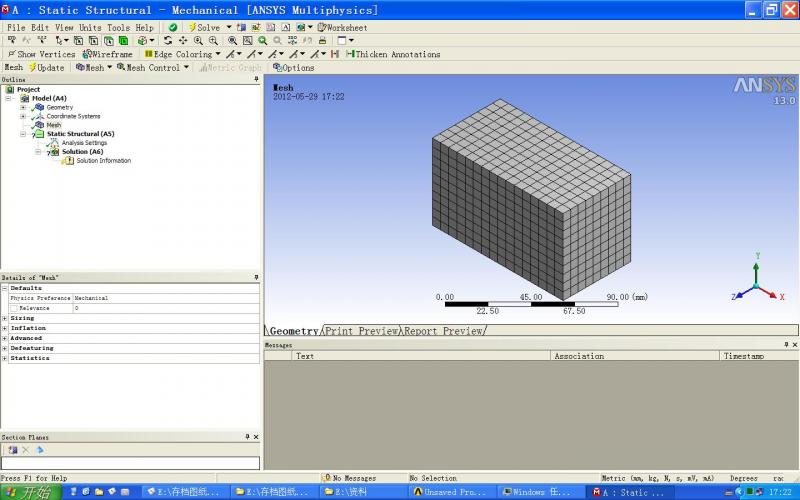Select the Body selection filter icon
Viewport: 800px width, 500px height.
(123, 40)
